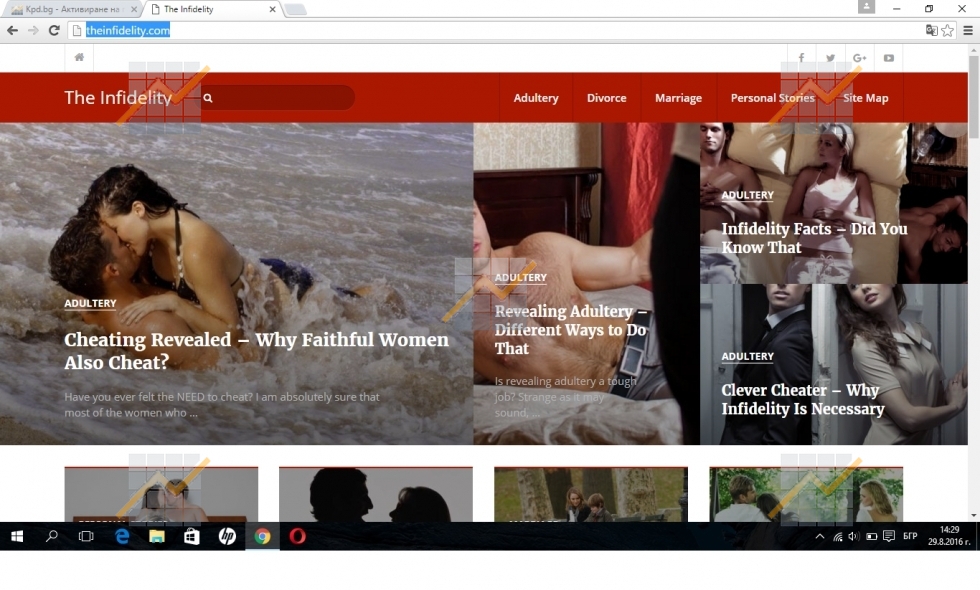Open the site's Twitter icon
This screenshot has width=980, height=590.
tap(830, 58)
